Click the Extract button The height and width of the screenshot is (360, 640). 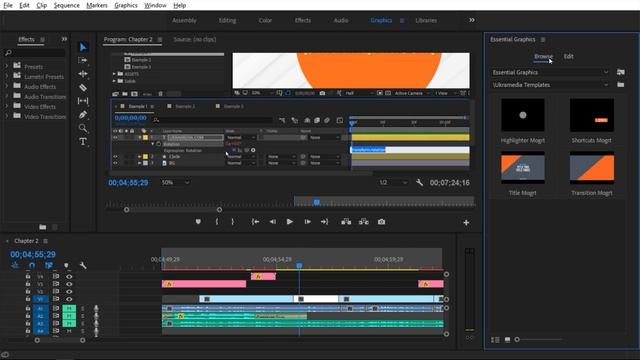(364, 222)
